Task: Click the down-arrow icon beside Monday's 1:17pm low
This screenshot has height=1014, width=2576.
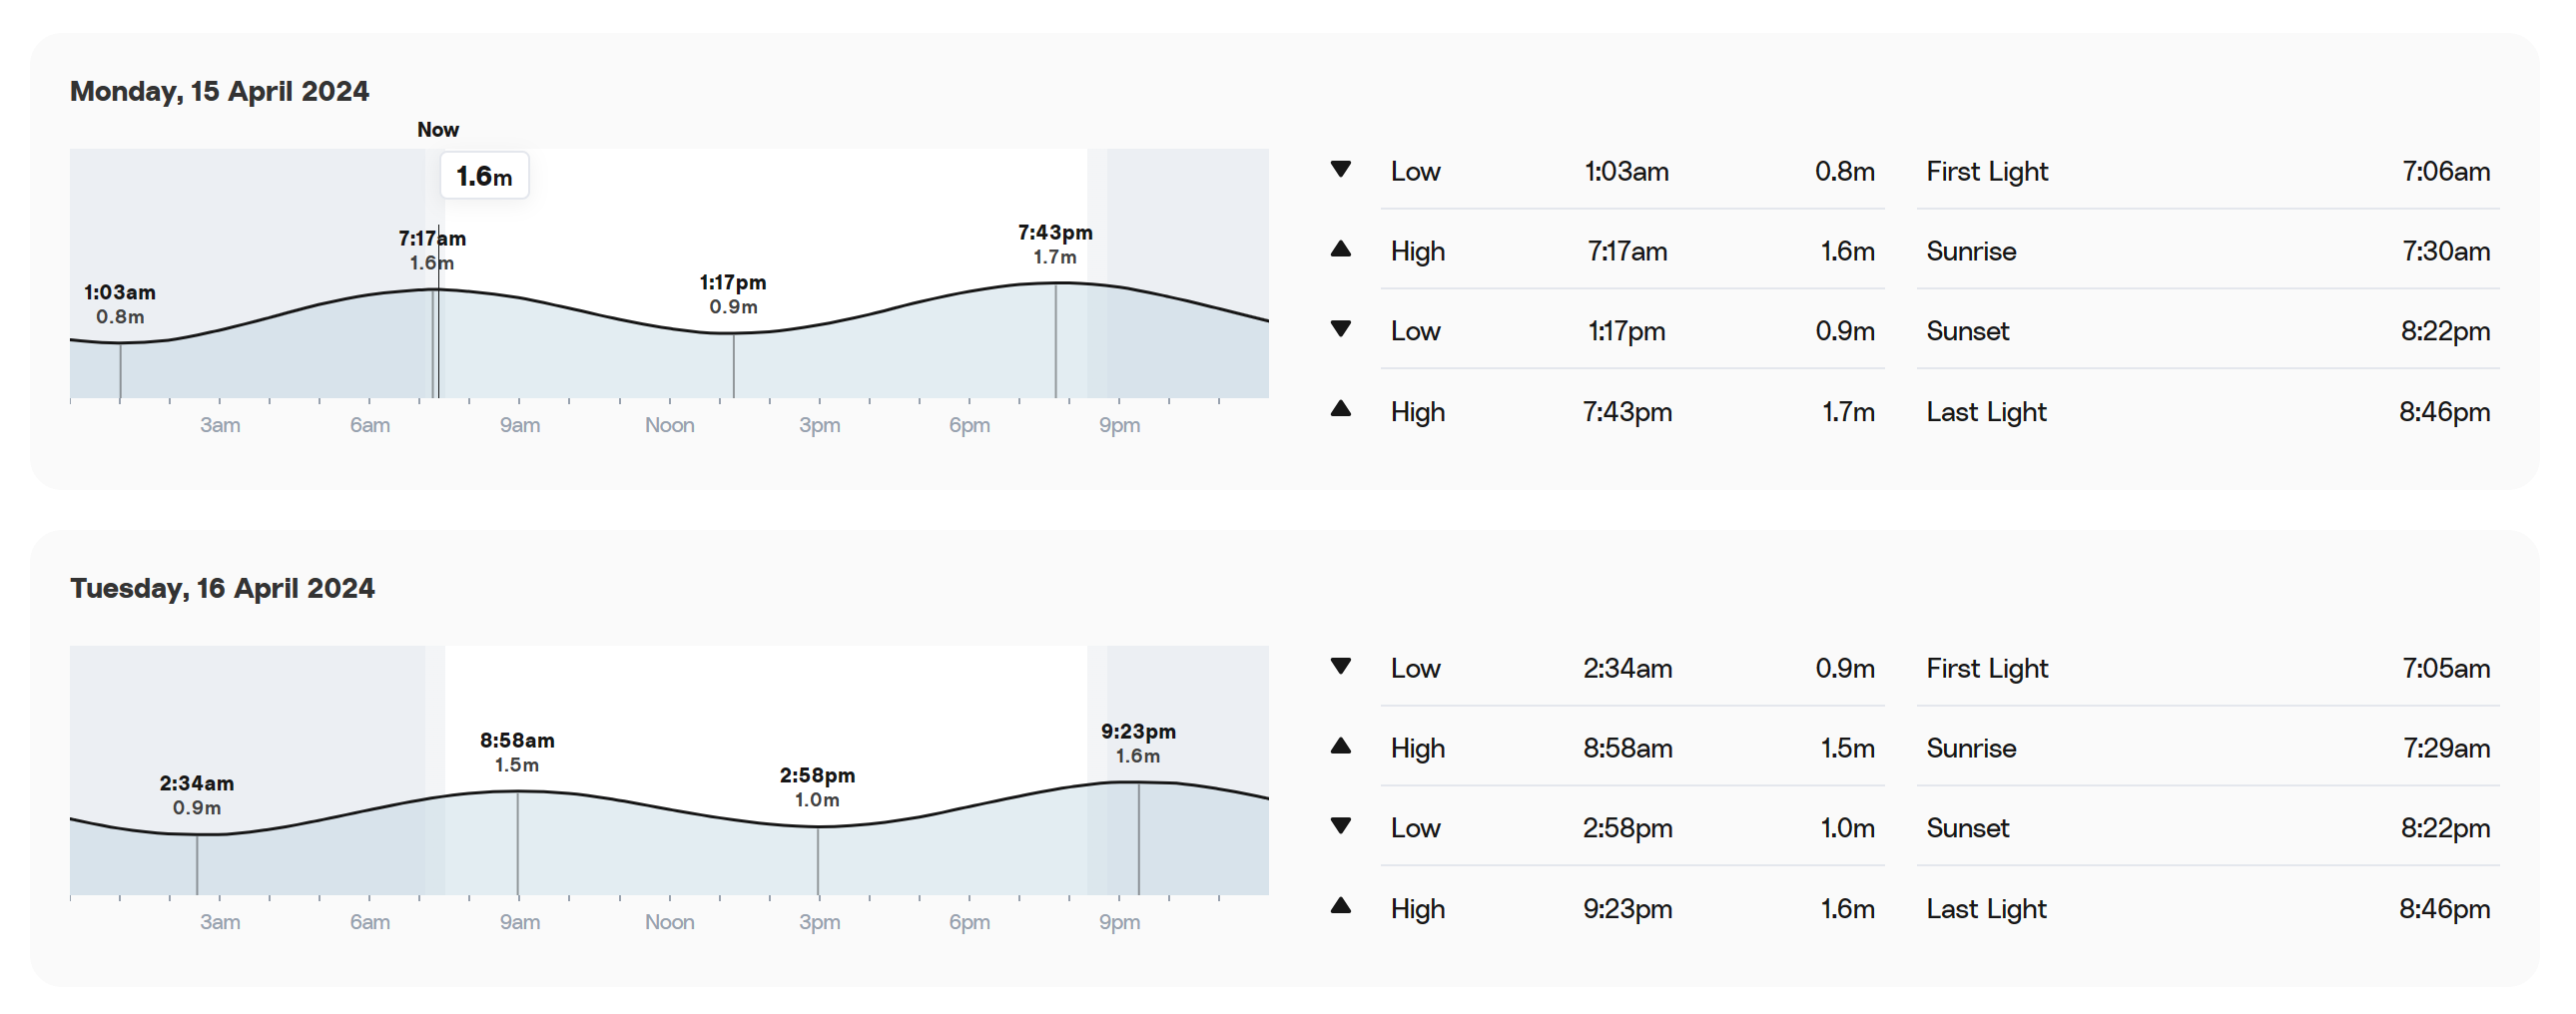Action: point(1341,328)
